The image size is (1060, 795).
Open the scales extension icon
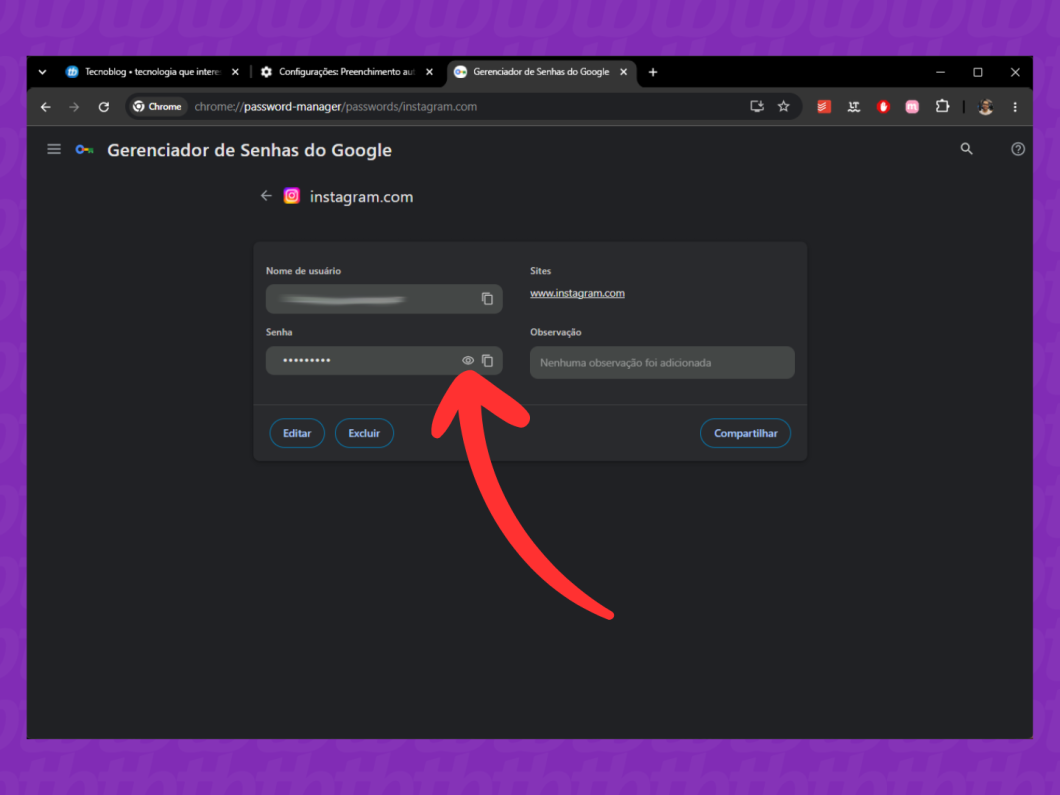point(854,107)
